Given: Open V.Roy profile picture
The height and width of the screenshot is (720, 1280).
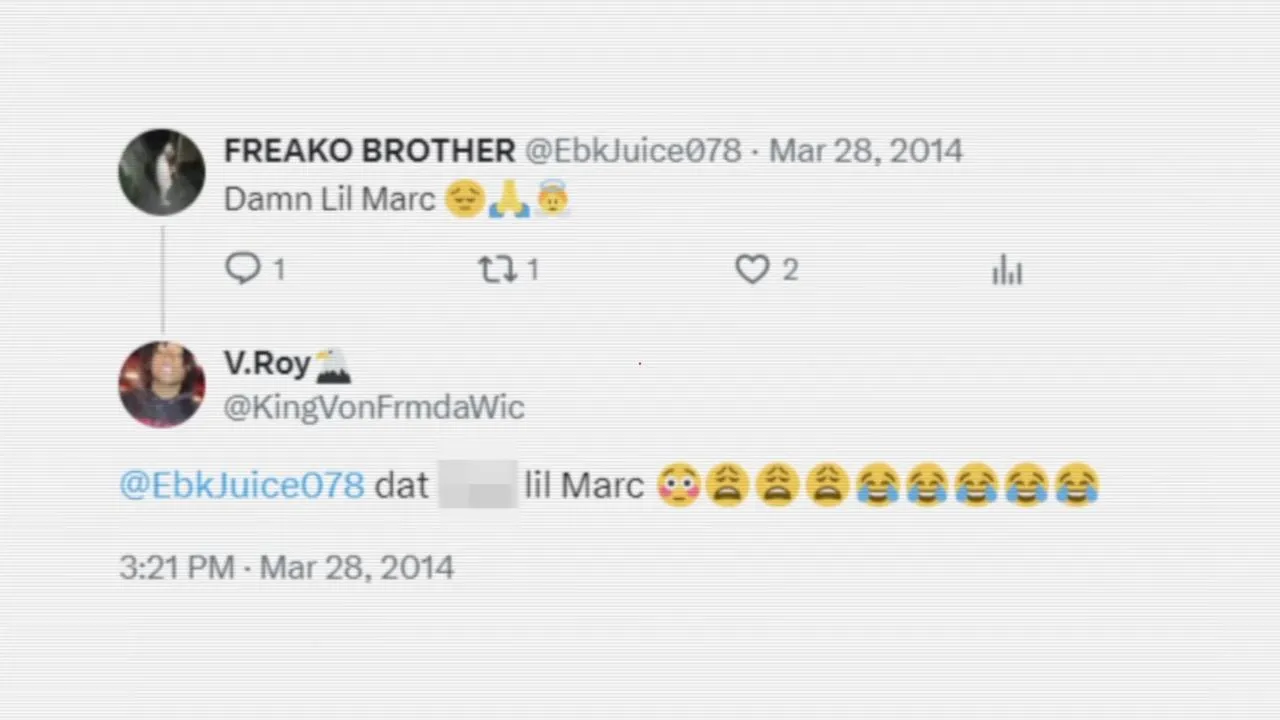Looking at the screenshot, I should 162,384.
